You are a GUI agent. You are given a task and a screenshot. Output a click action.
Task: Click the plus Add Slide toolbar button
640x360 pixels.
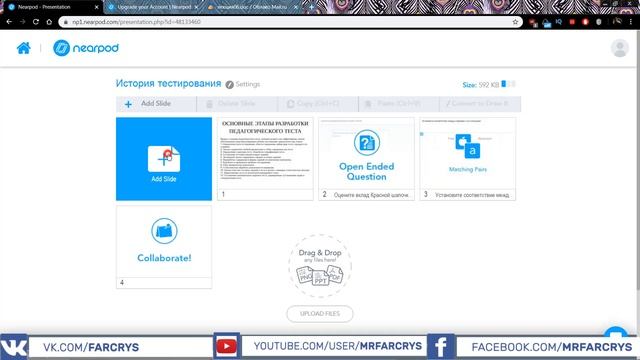click(x=156, y=104)
